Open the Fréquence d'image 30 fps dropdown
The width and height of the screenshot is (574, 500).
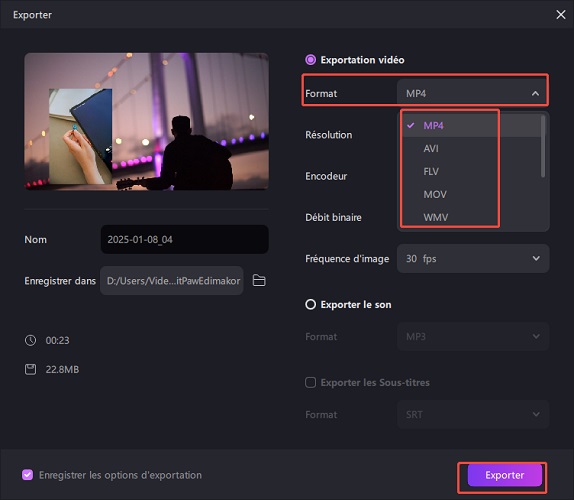click(473, 258)
